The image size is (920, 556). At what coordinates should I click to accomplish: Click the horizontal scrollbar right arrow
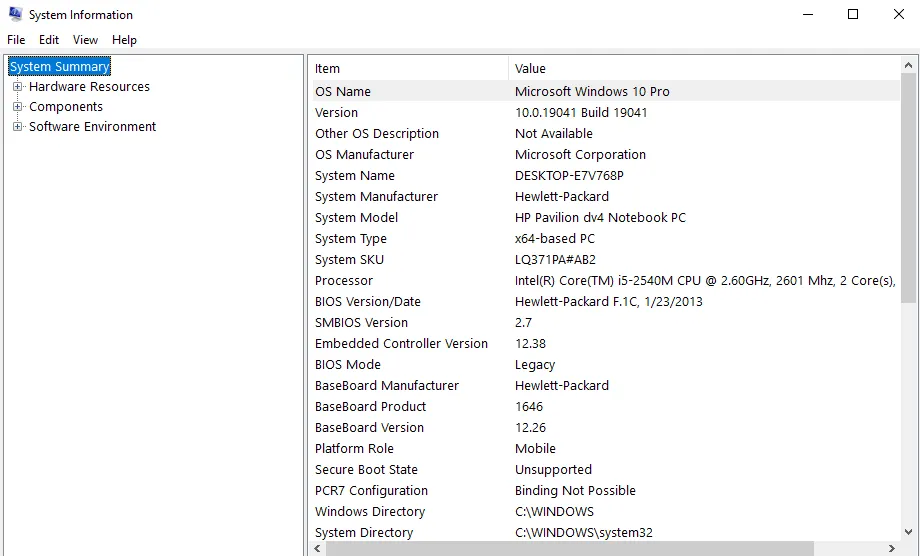[x=892, y=548]
